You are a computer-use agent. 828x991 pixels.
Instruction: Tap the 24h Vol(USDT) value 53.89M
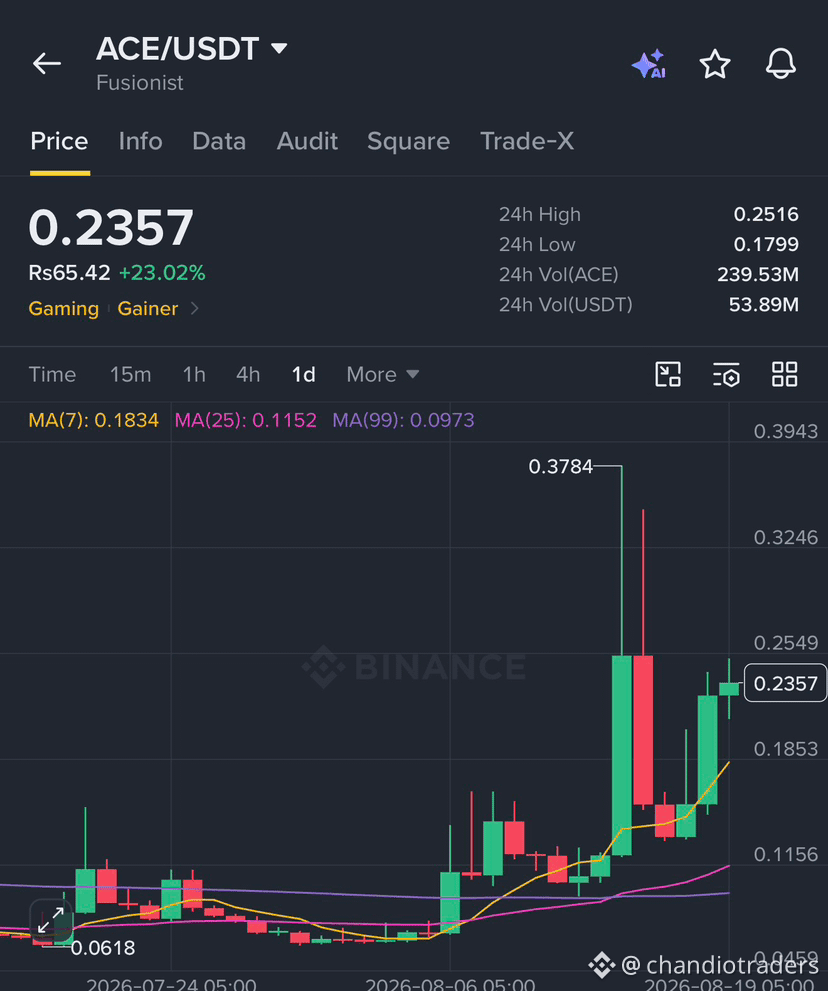(x=764, y=305)
